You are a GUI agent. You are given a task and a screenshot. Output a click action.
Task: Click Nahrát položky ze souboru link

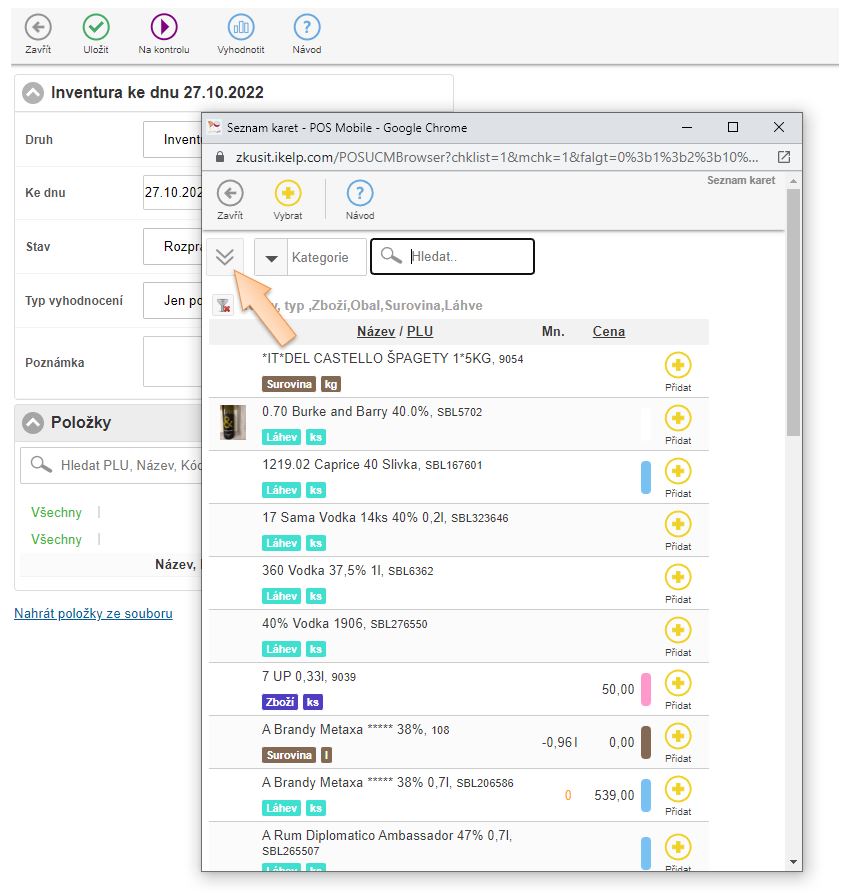tap(93, 614)
